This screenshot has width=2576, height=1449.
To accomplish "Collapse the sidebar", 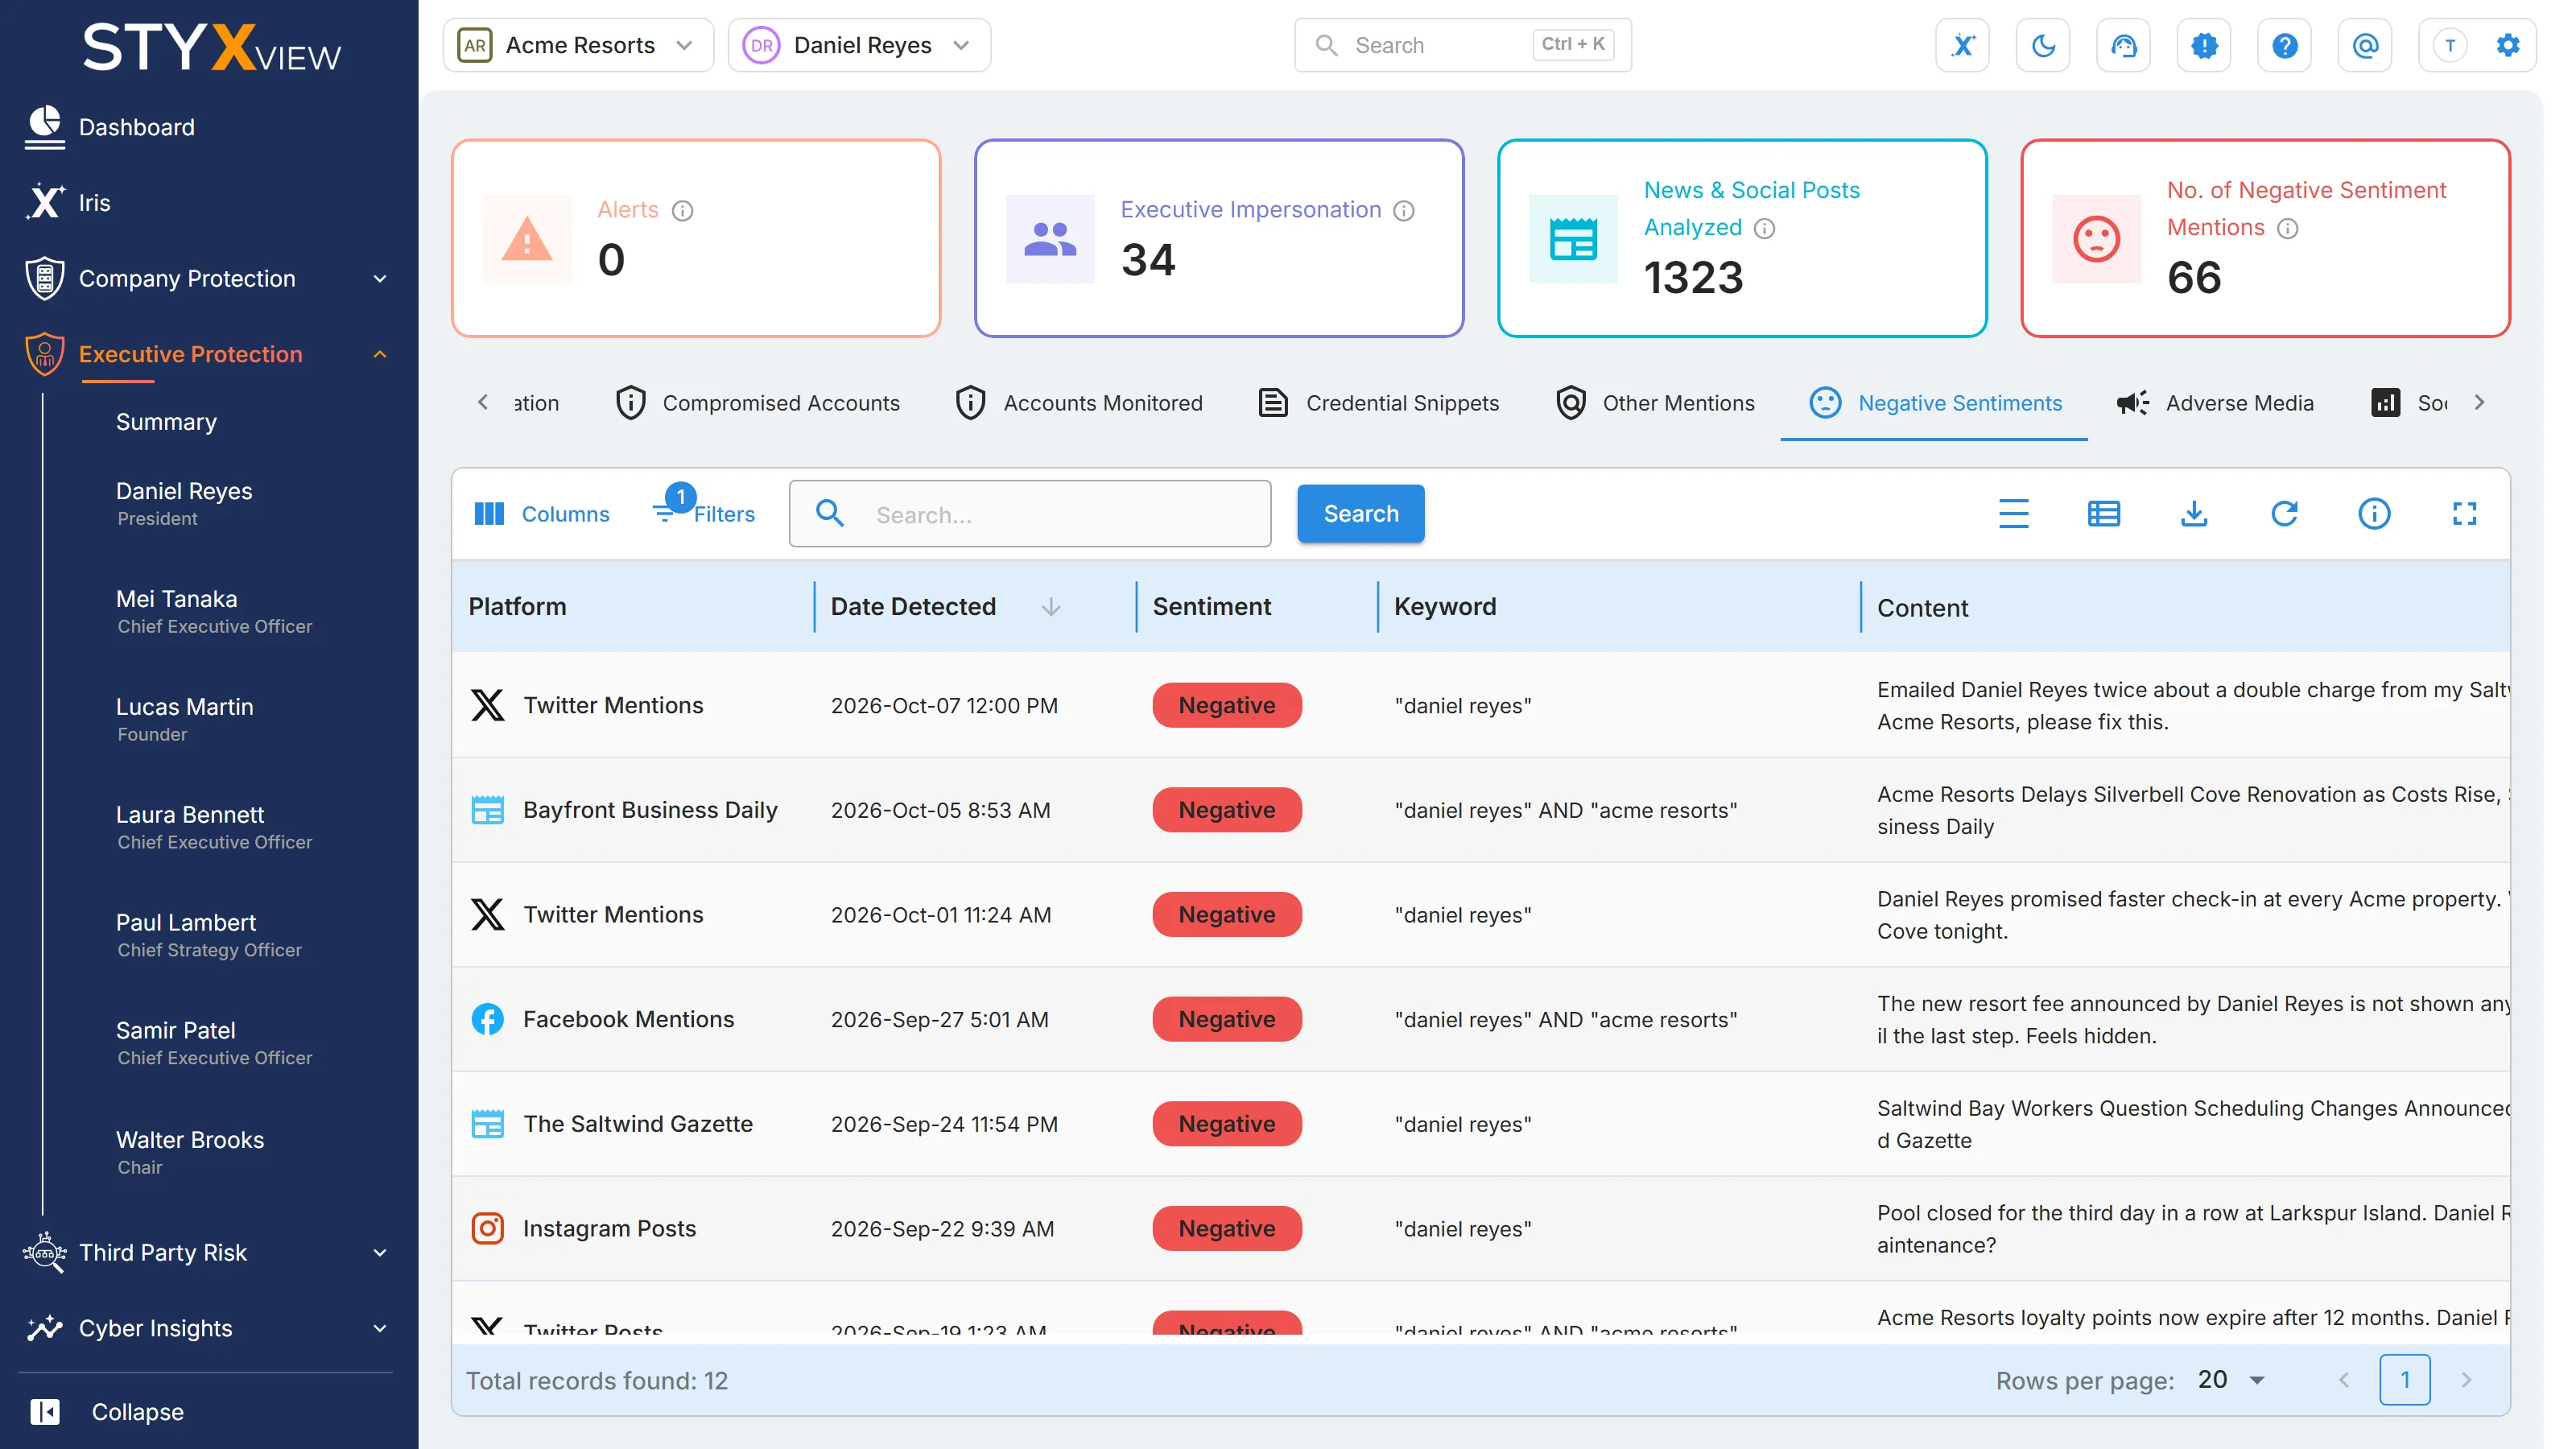I will pyautogui.click(x=108, y=1412).
